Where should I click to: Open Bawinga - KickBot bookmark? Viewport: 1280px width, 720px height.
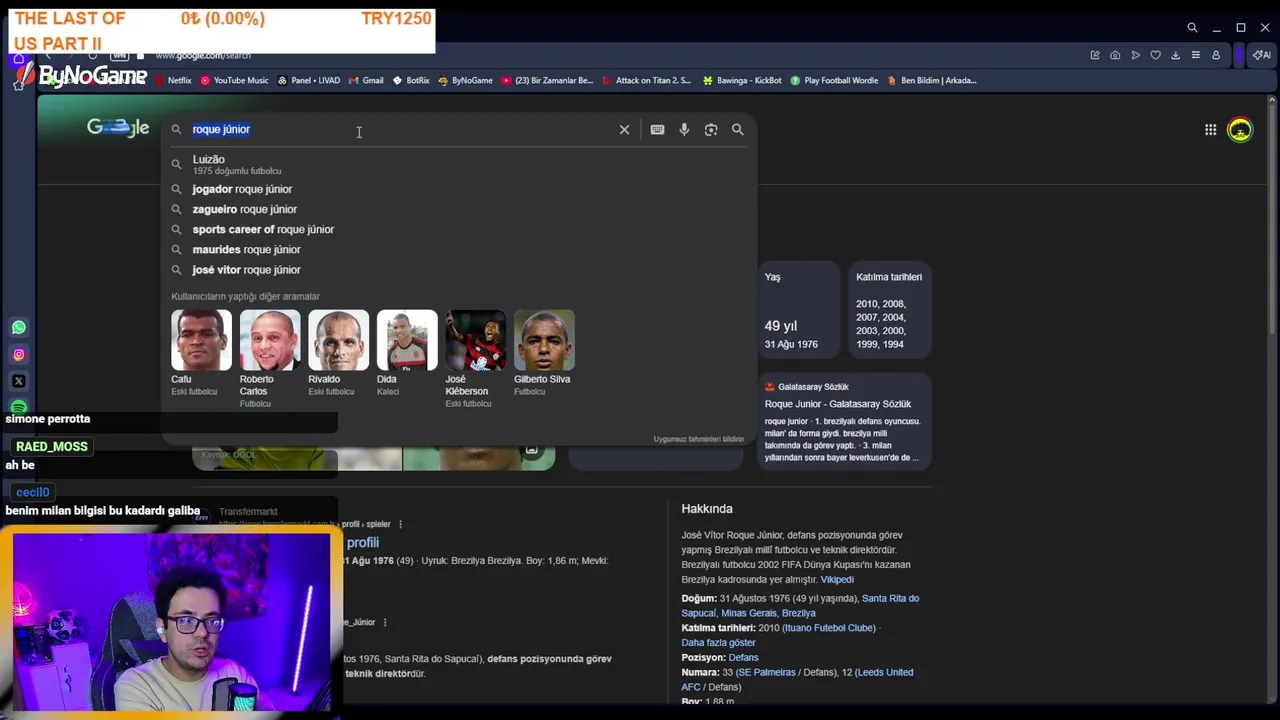[742, 80]
